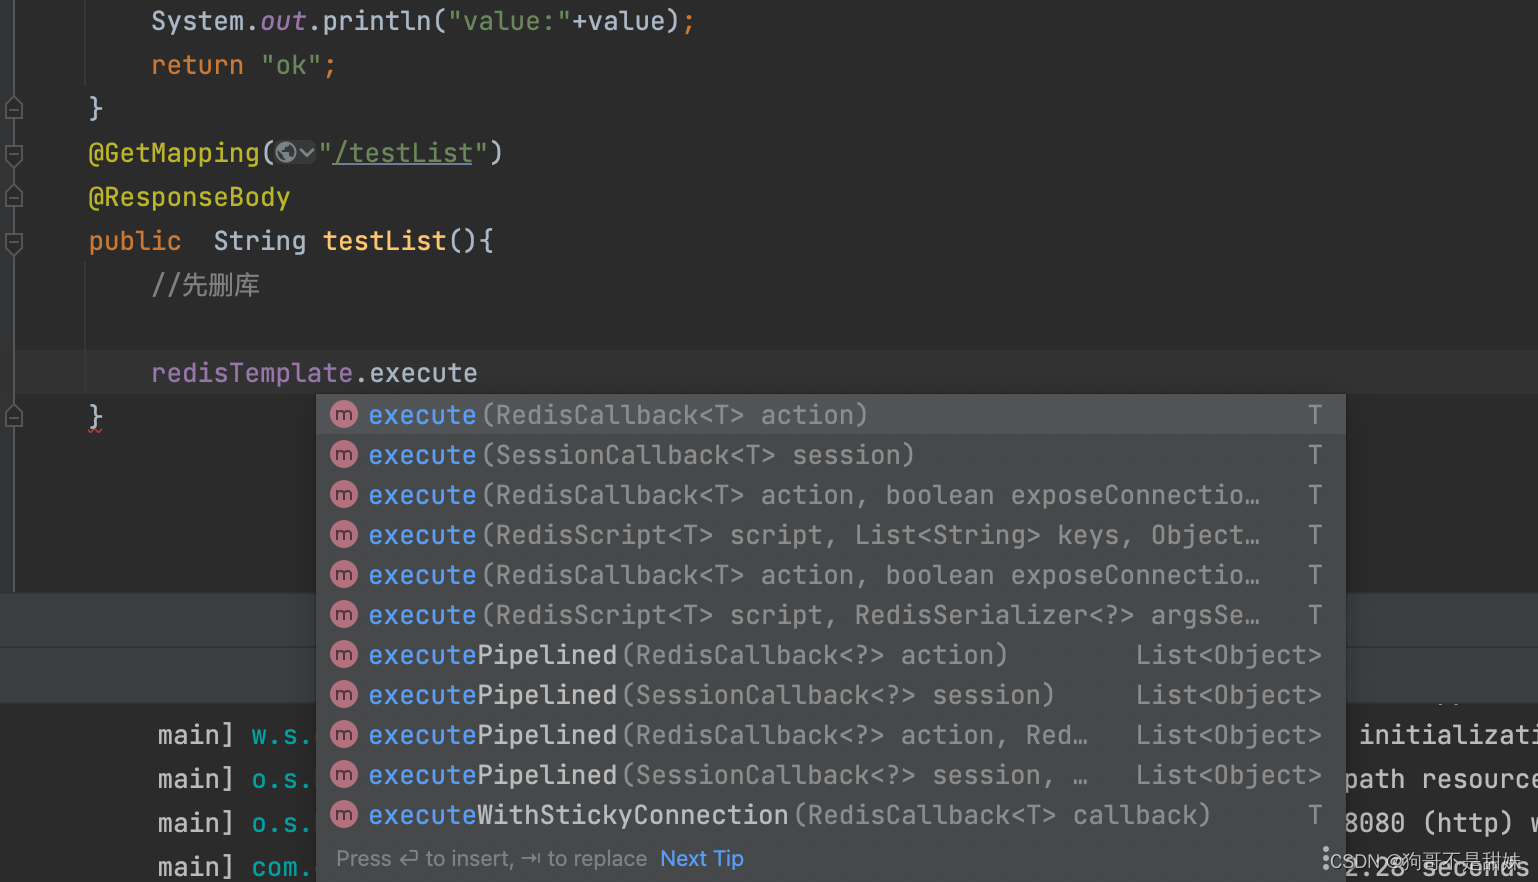Select the highlighted execute(RedisCallback<T> action) suggestion
Image resolution: width=1538 pixels, height=882 pixels.
(620, 414)
